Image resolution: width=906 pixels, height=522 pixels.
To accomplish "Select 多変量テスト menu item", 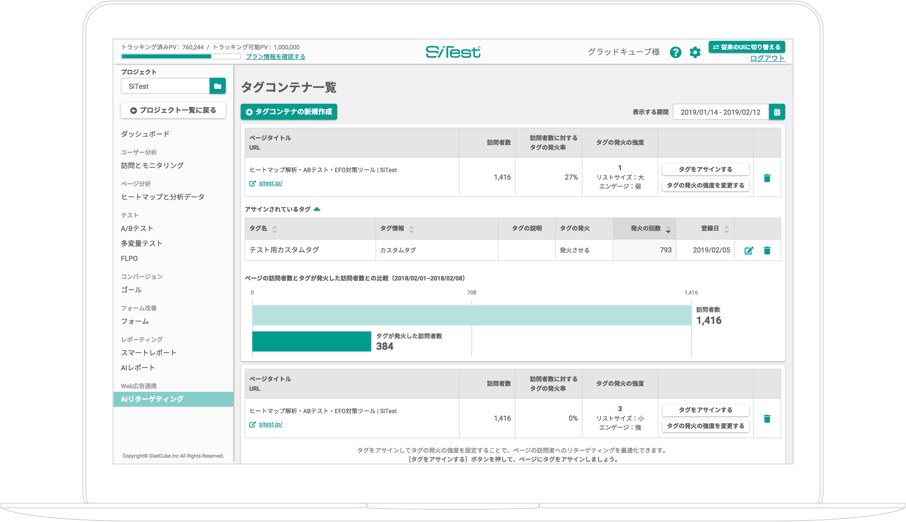I will [x=142, y=243].
